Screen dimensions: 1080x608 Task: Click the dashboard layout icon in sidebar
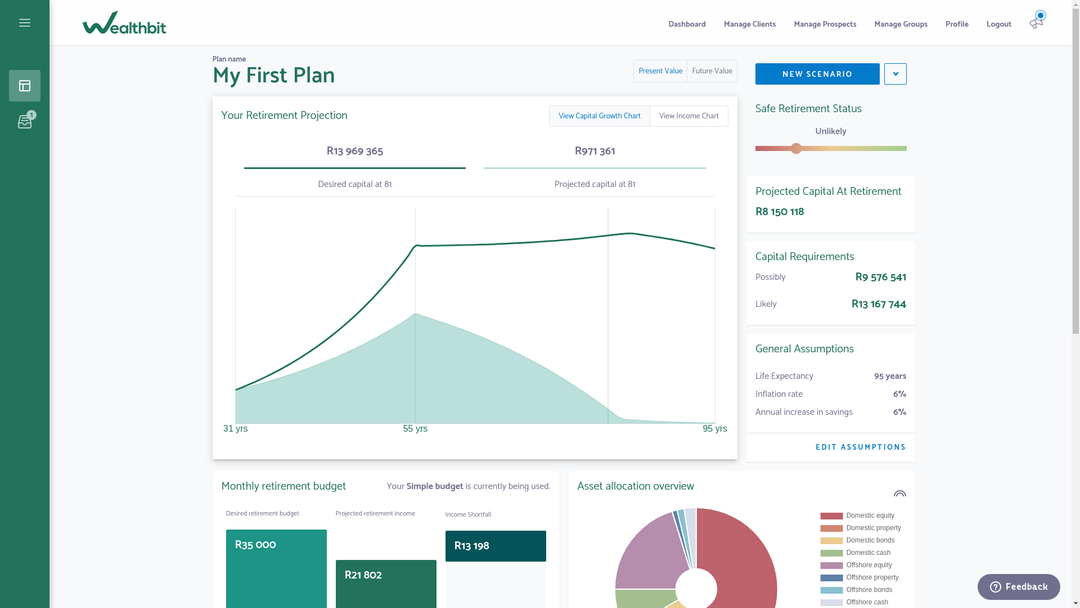coord(25,86)
